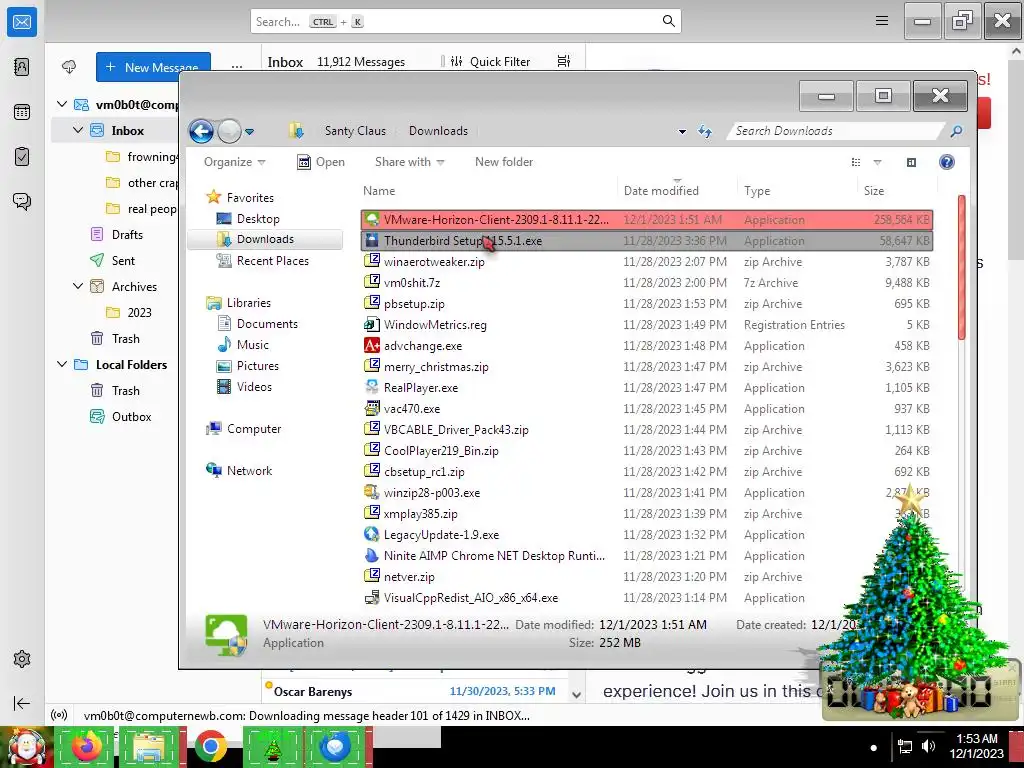The image size is (1024, 768).
Task: Open recent pages dropdown arrow
Action: [x=249, y=131]
